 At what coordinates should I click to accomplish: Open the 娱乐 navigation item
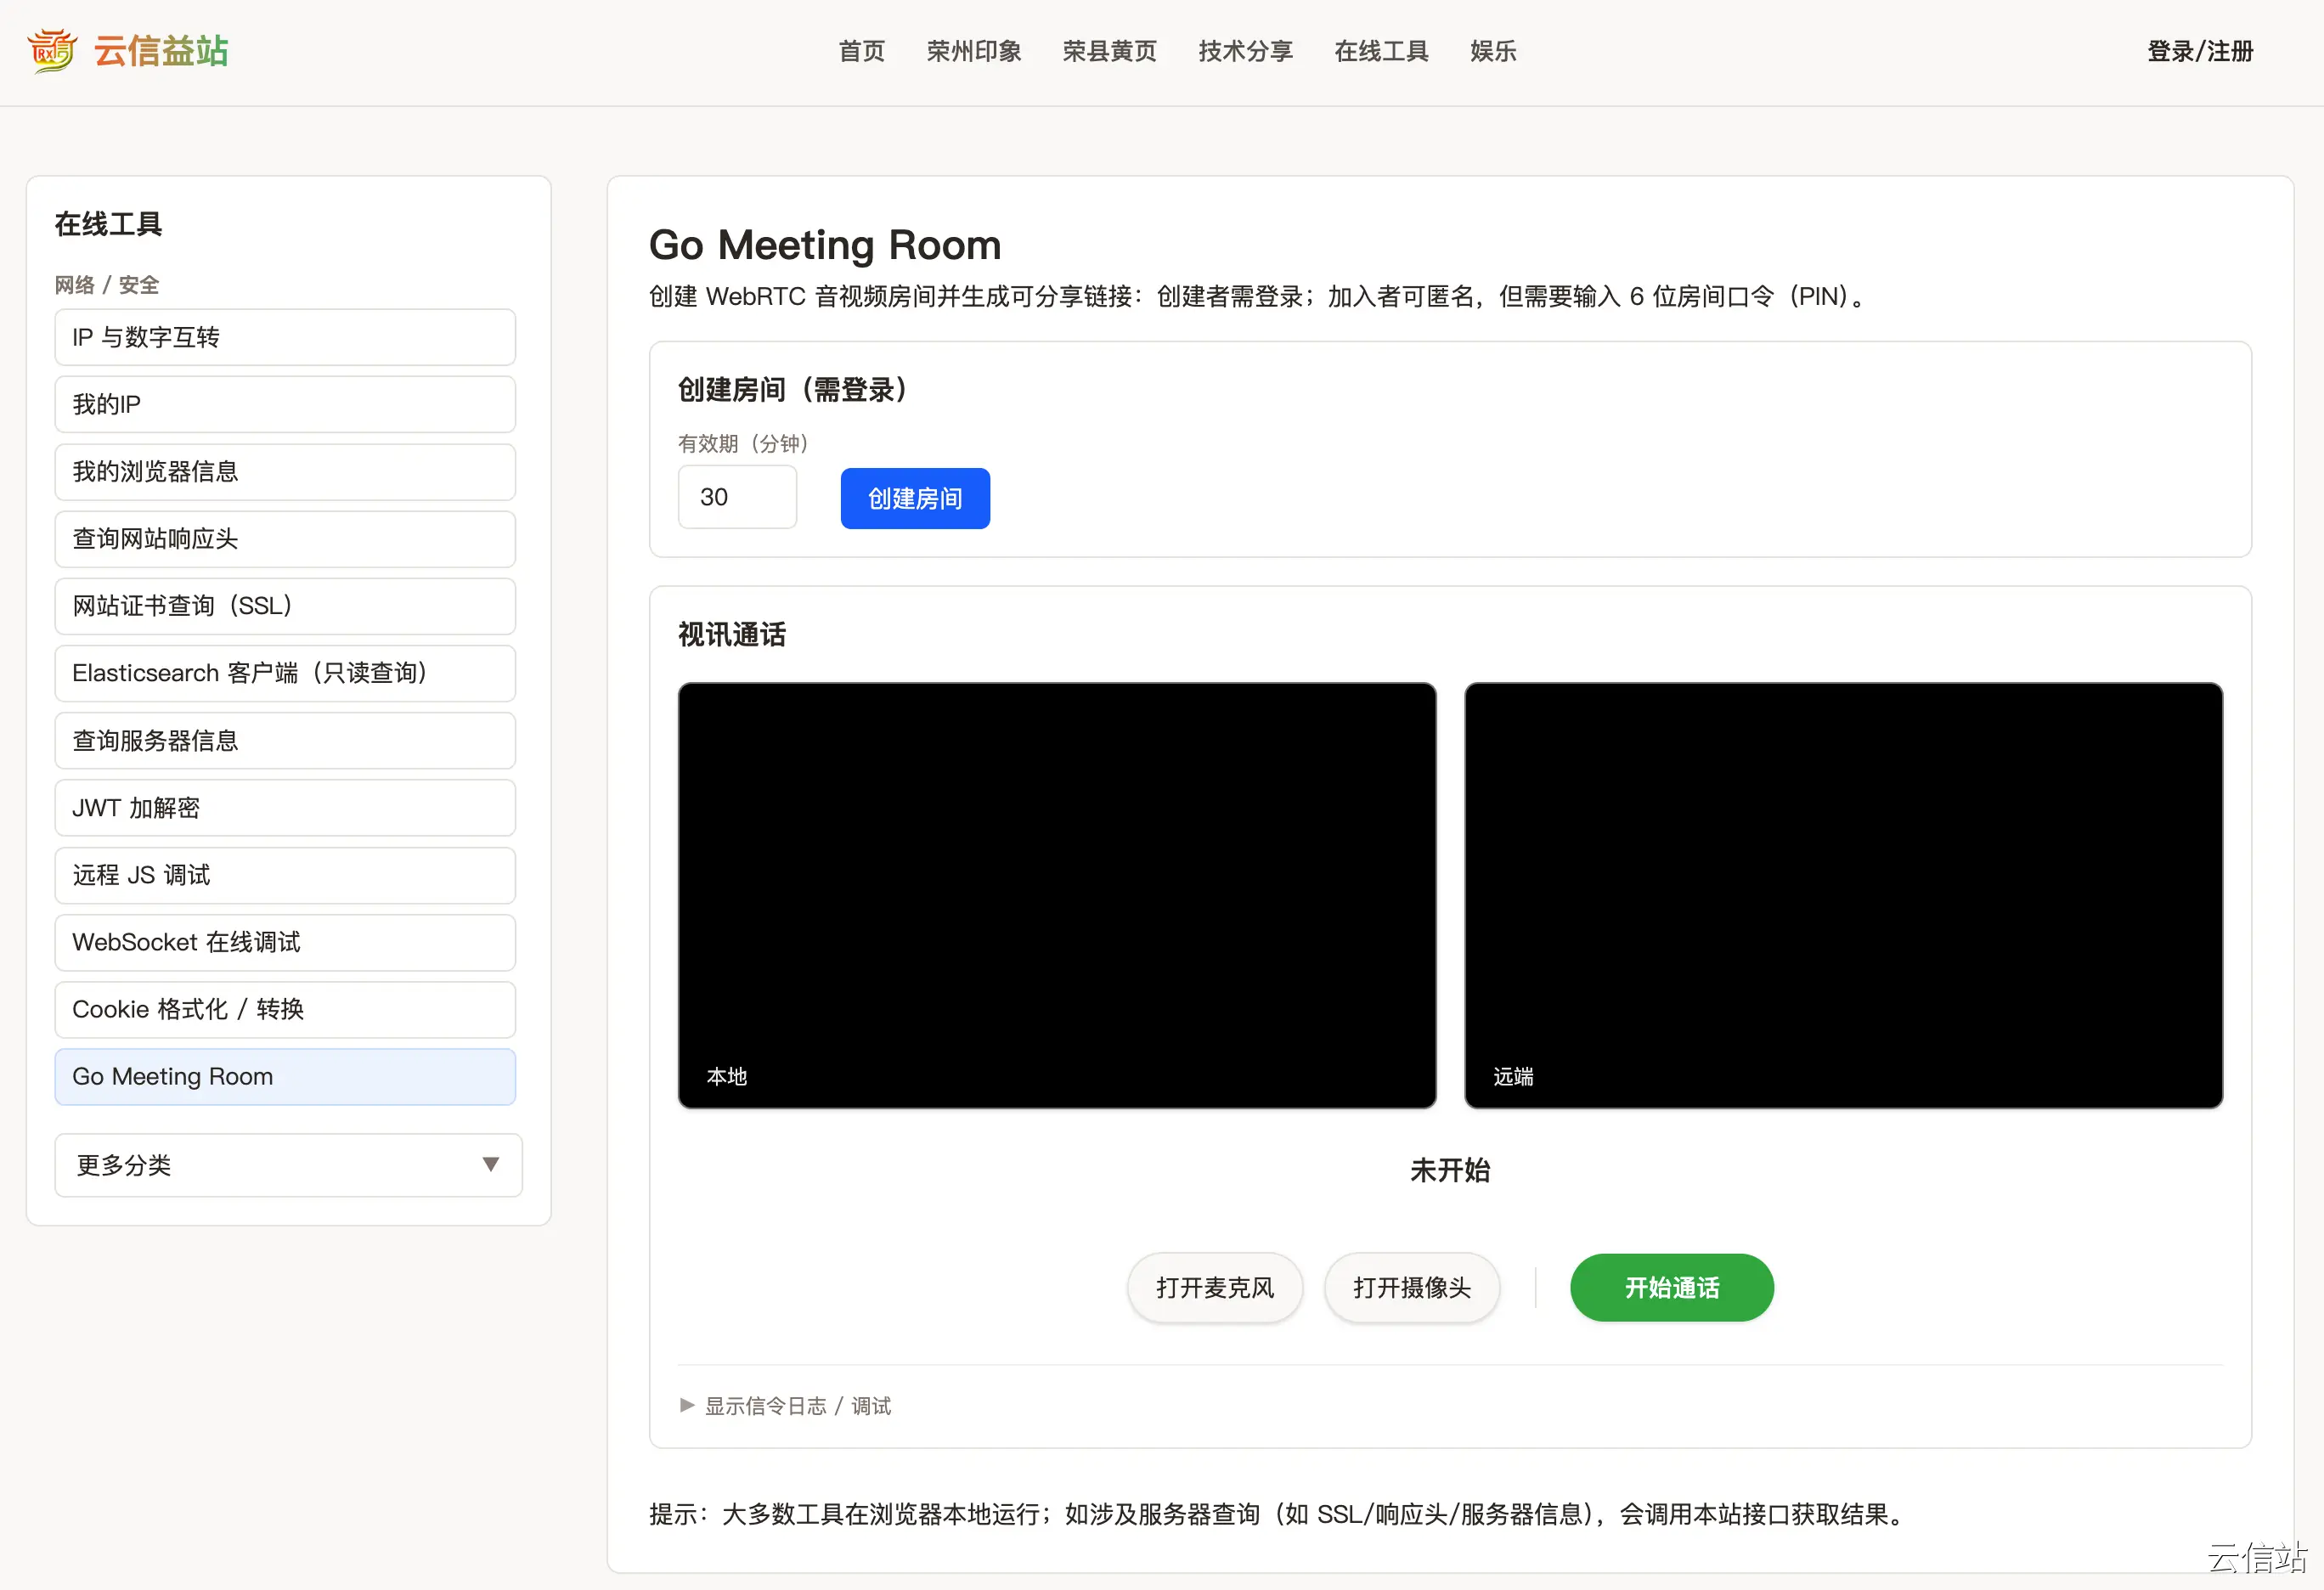pos(1492,51)
